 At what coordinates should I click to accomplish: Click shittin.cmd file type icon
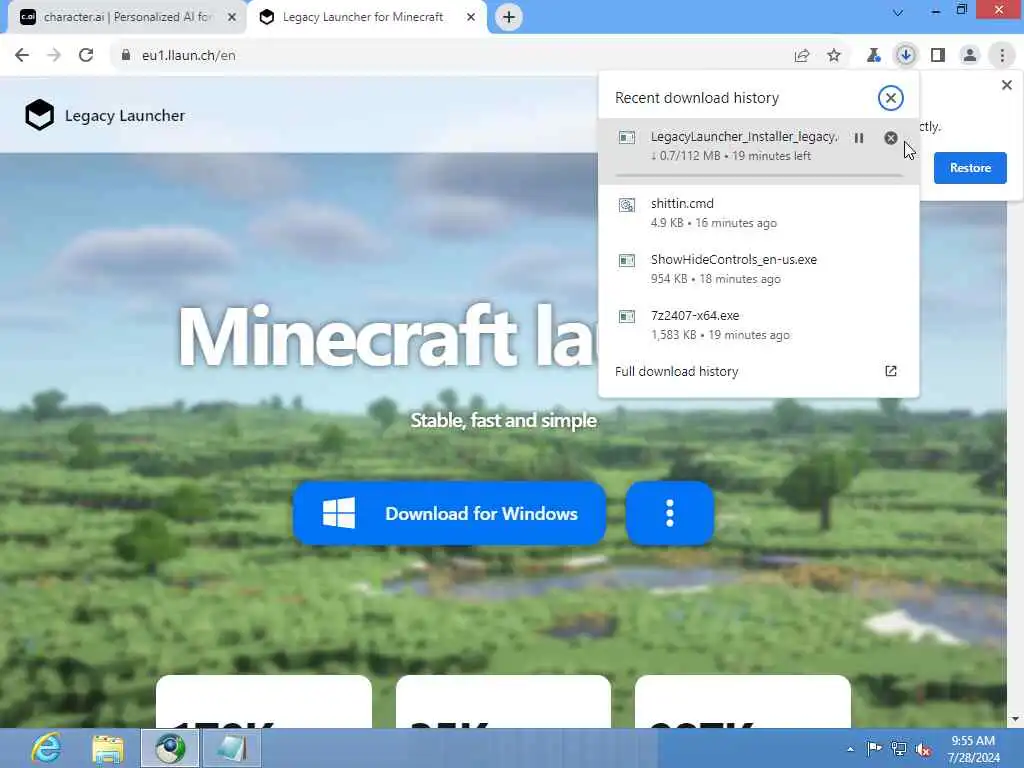(x=627, y=205)
